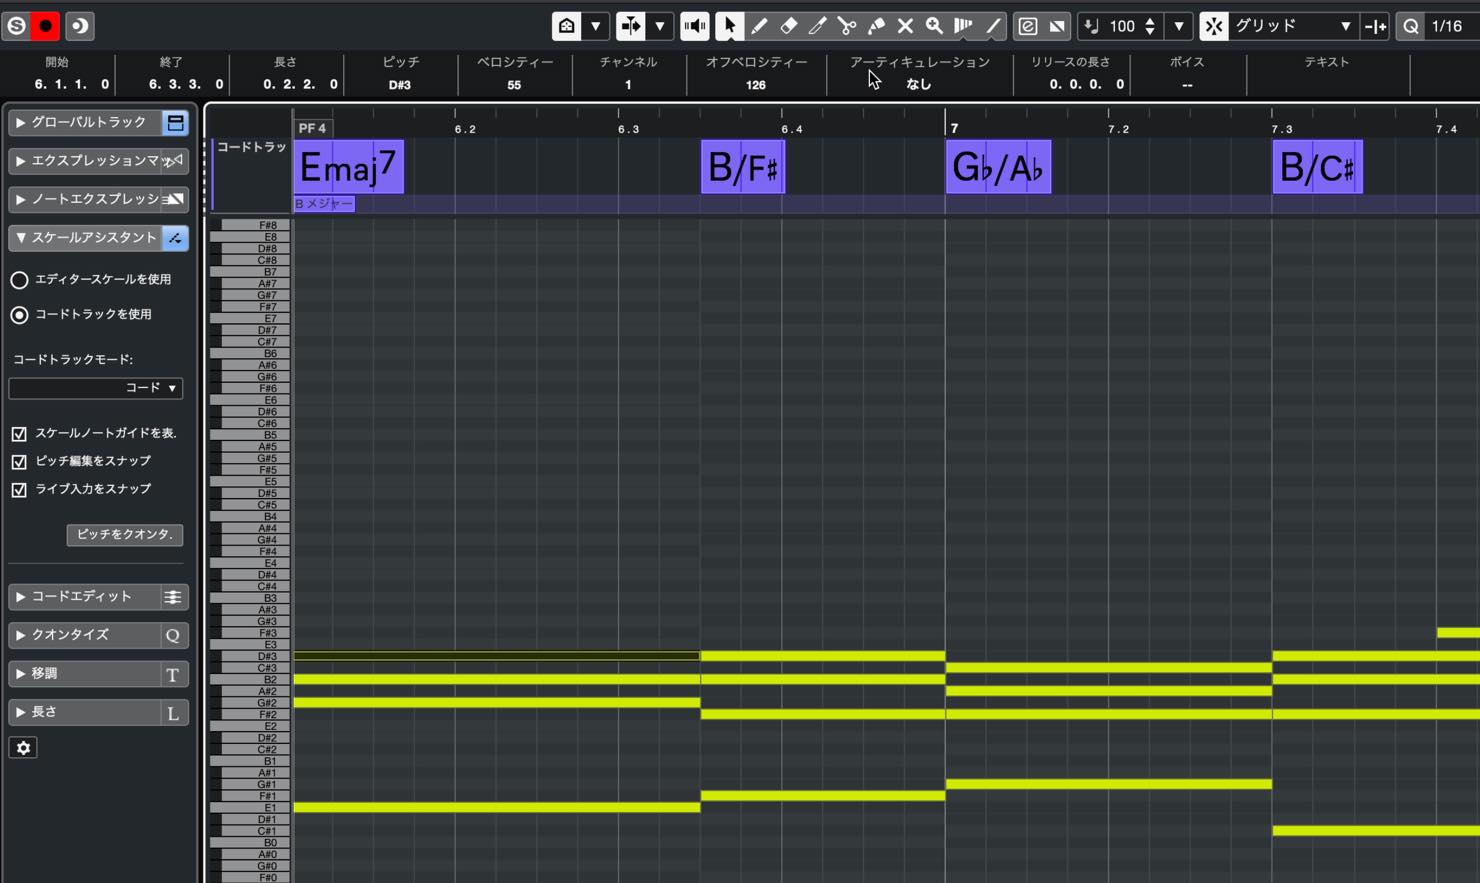Click the 'ピッチをクオンタイズ' button
The height and width of the screenshot is (883, 1480).
point(125,535)
